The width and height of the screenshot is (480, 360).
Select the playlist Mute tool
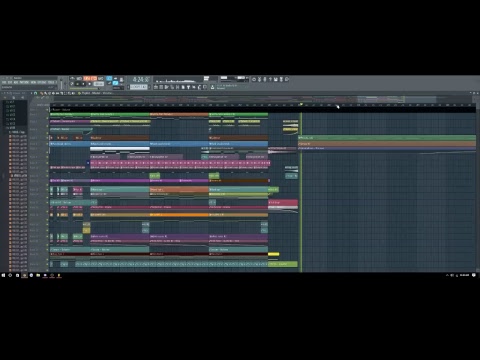tap(53, 93)
